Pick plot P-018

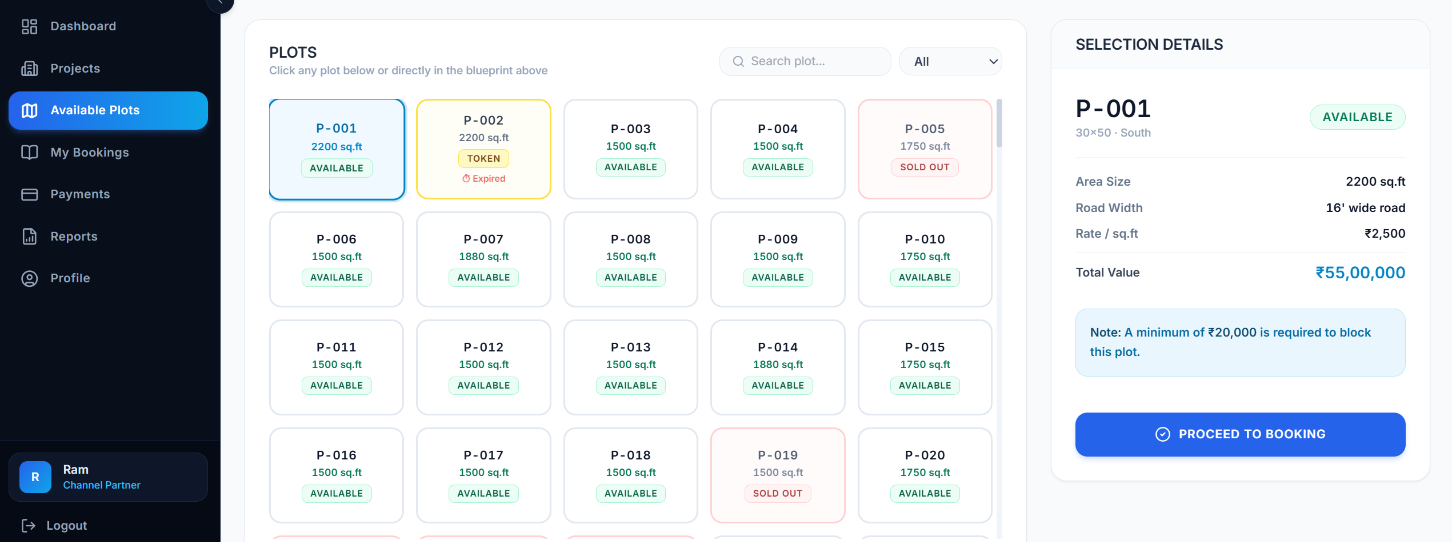point(631,475)
